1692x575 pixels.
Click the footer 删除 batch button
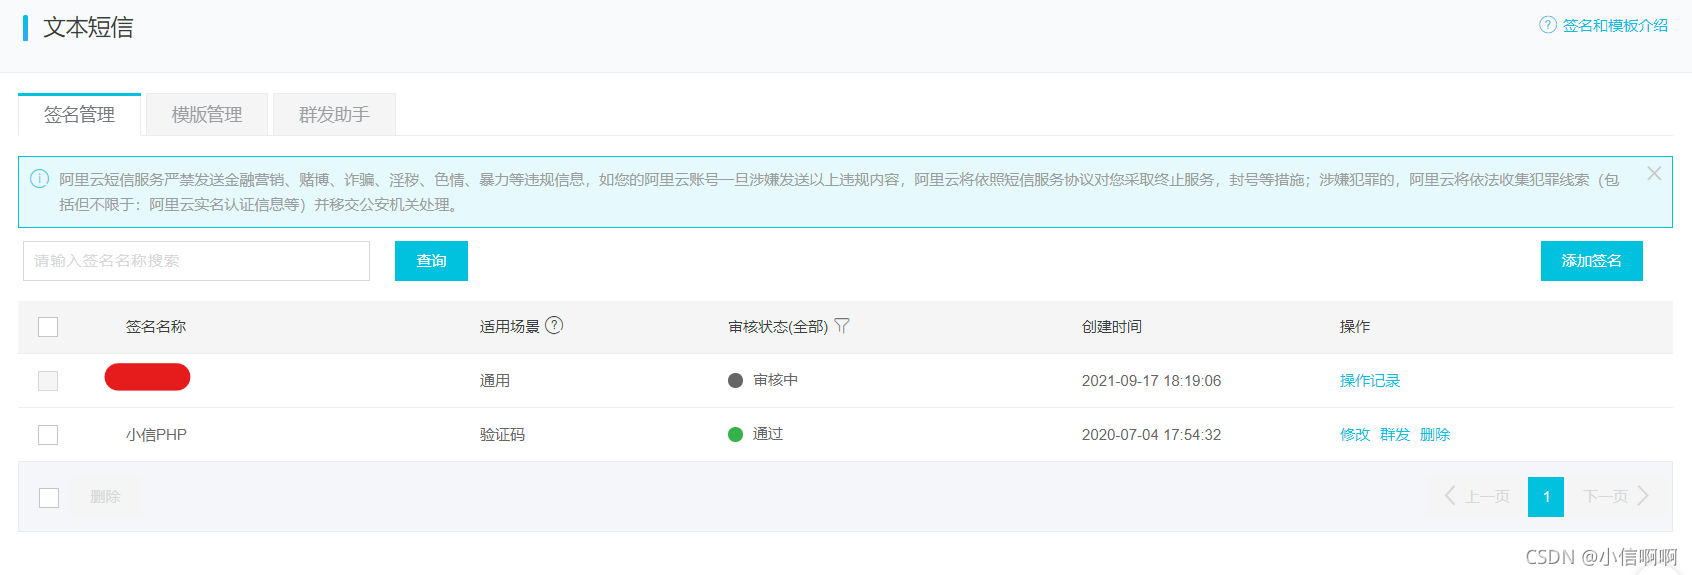(x=105, y=497)
